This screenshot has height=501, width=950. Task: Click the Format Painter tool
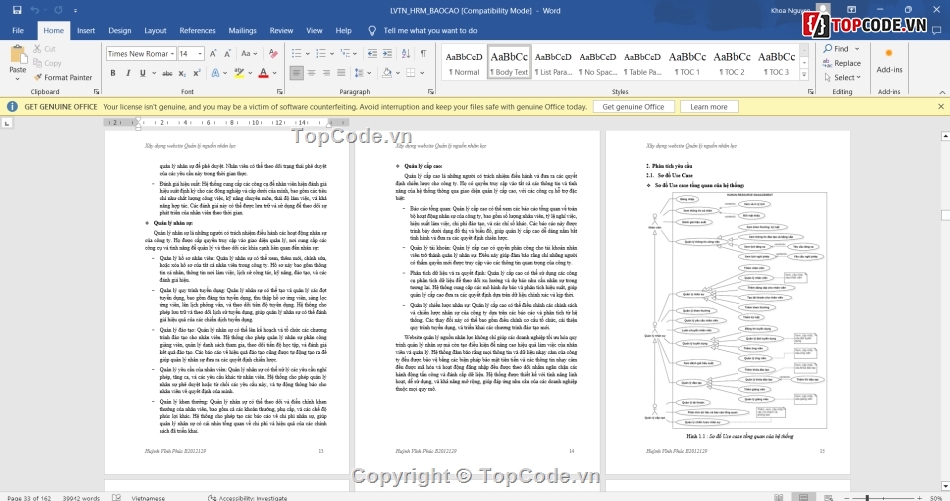coord(62,78)
